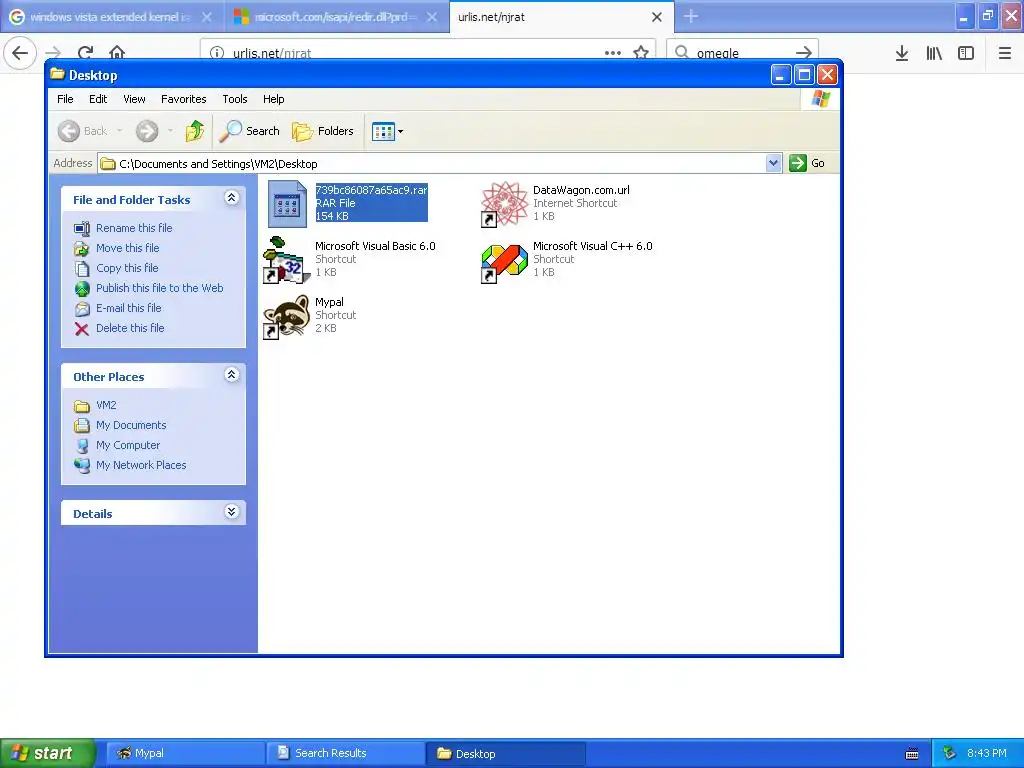
Task: Toggle the browser sidebar icon
Action: [x=966, y=53]
